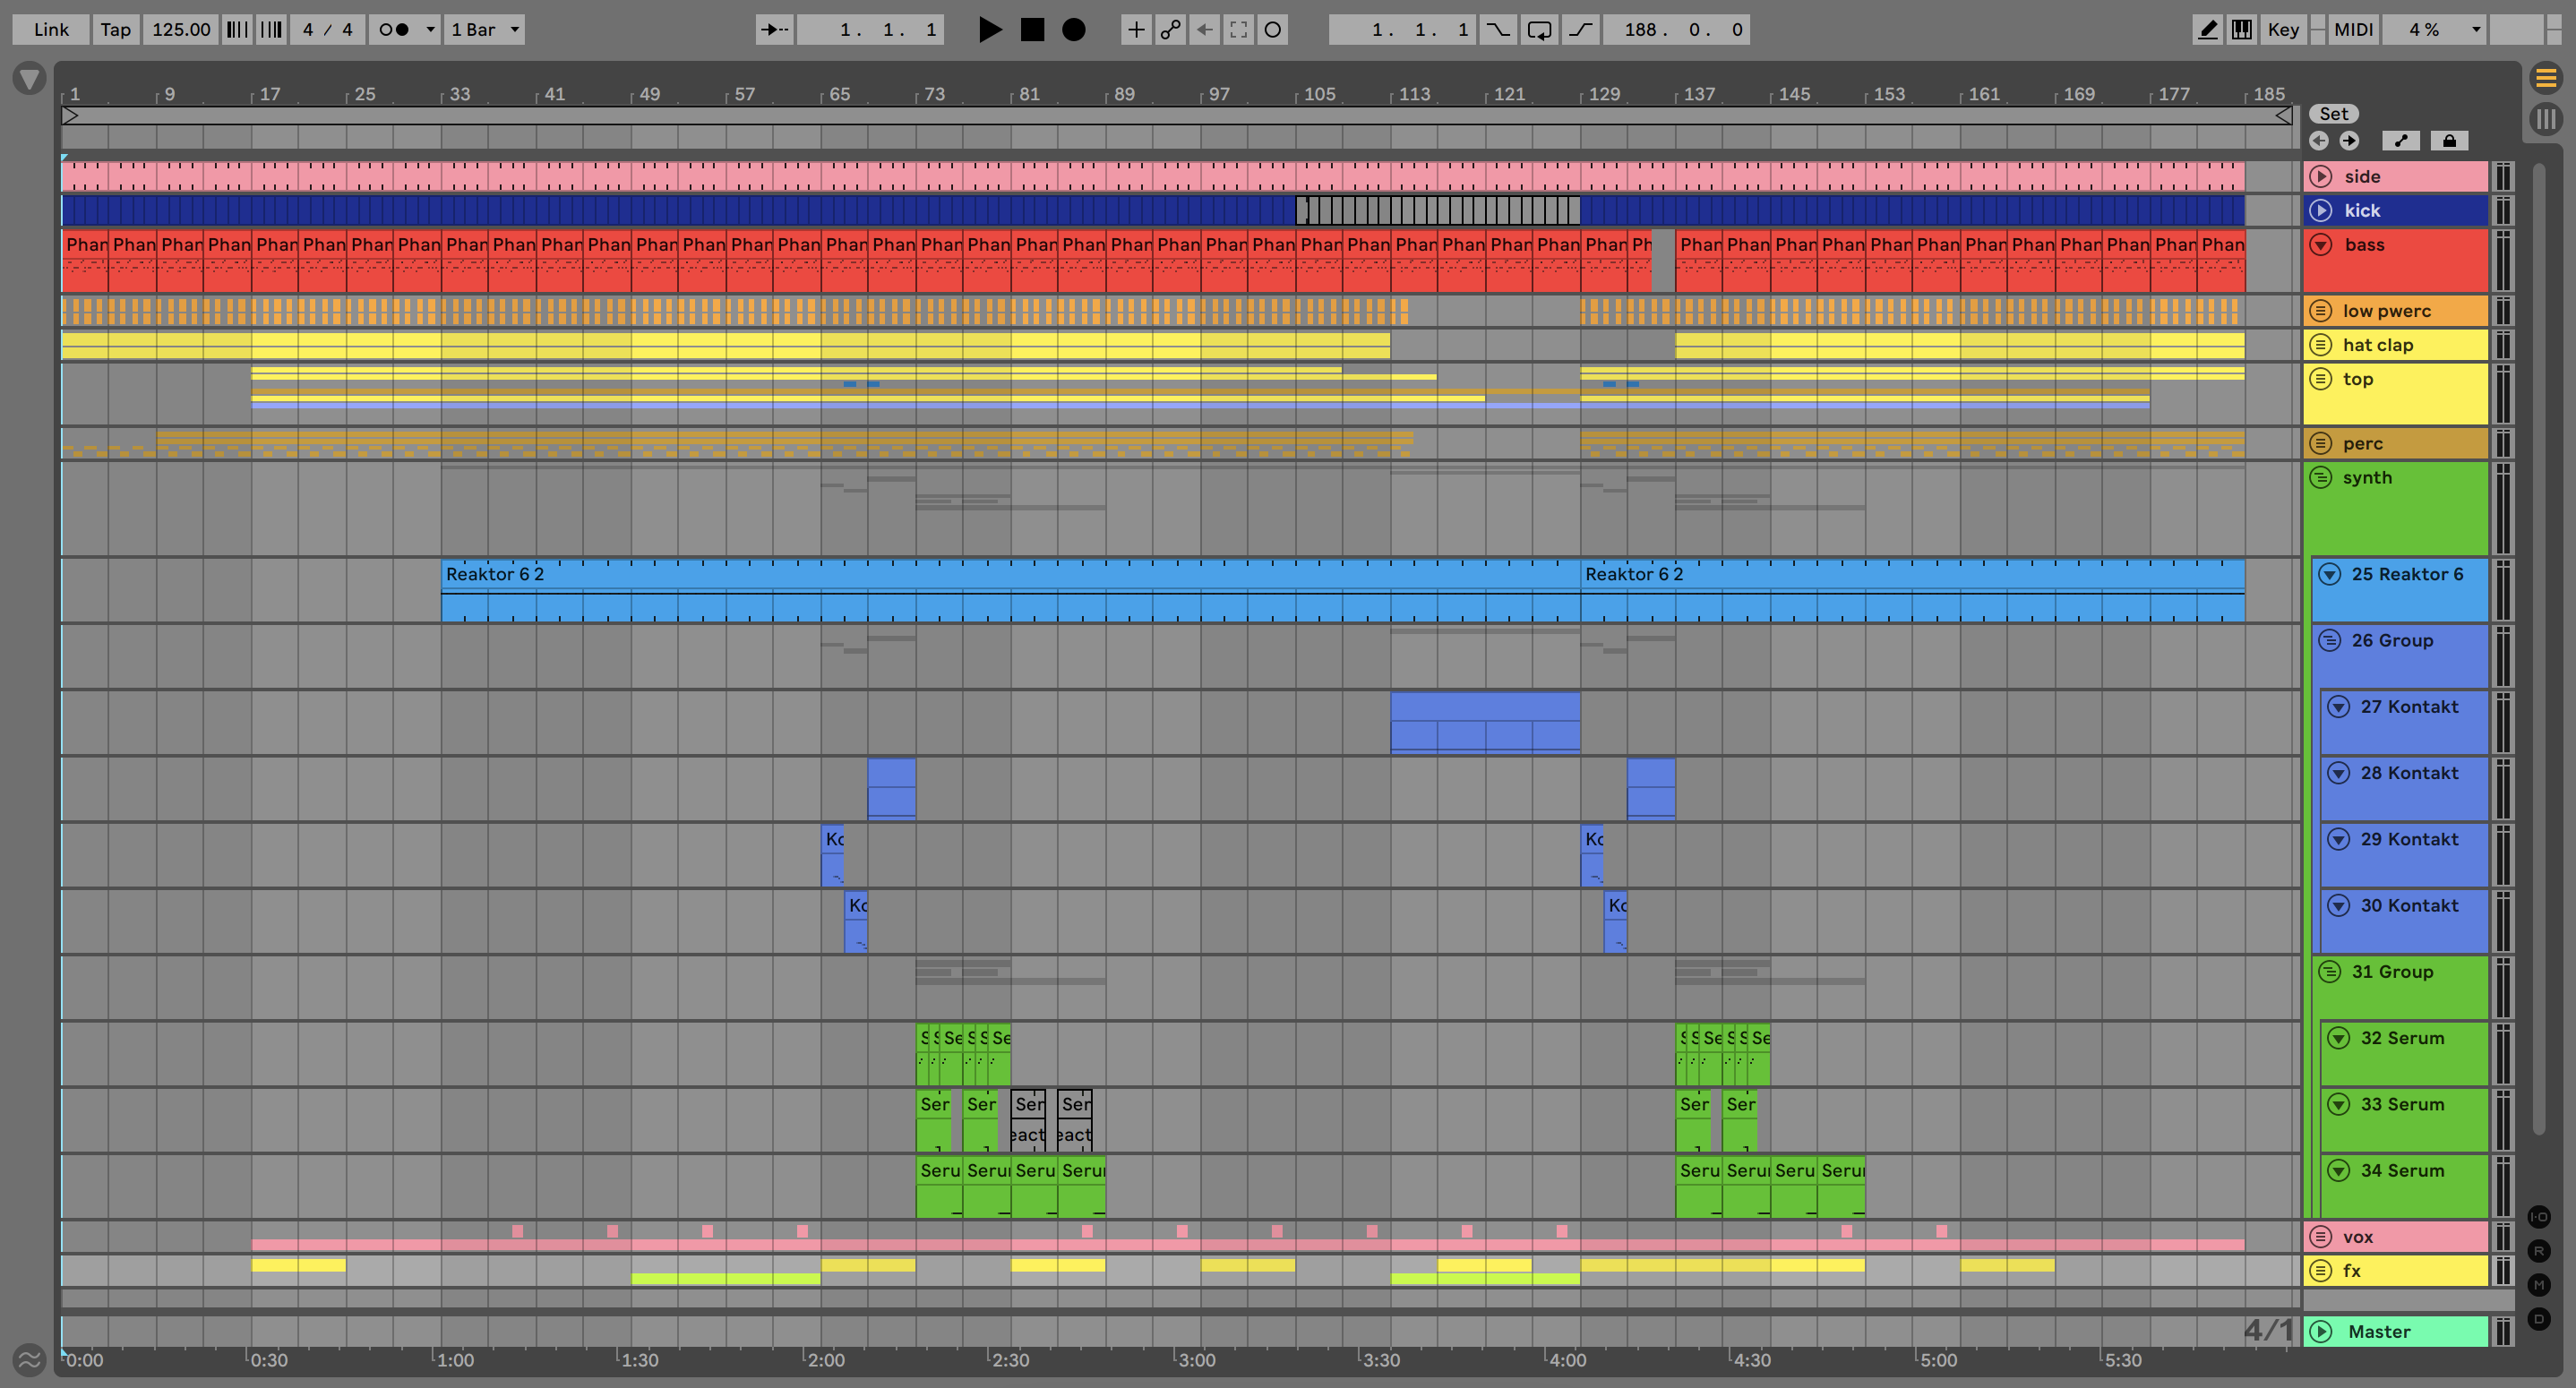Enable Key map mode
Image resolution: width=2576 pixels, height=1388 pixels.
[x=2282, y=29]
